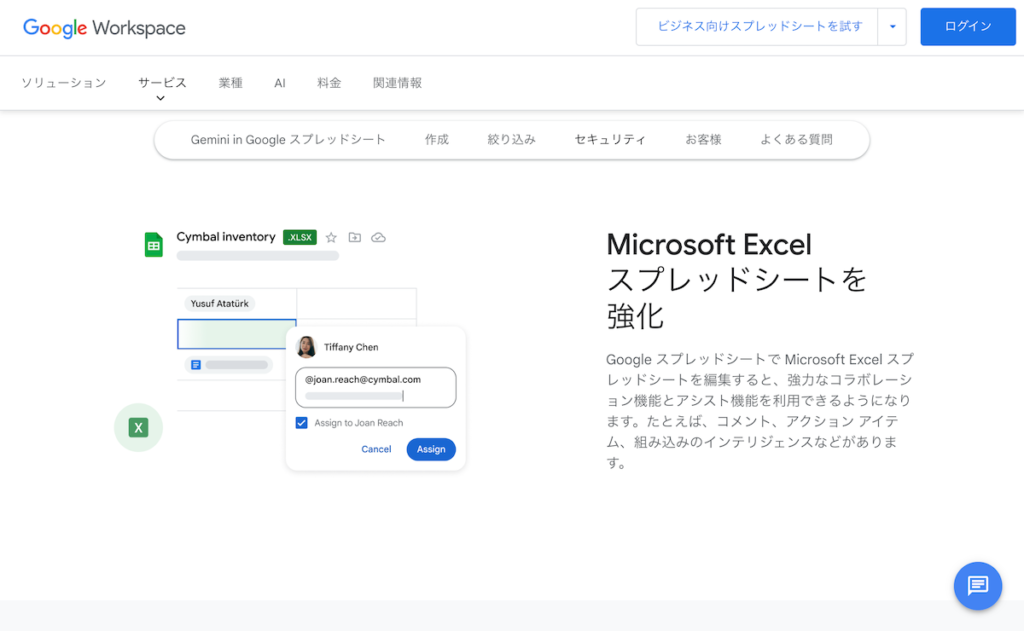
Task: Select the AI menu item
Action: coord(280,83)
